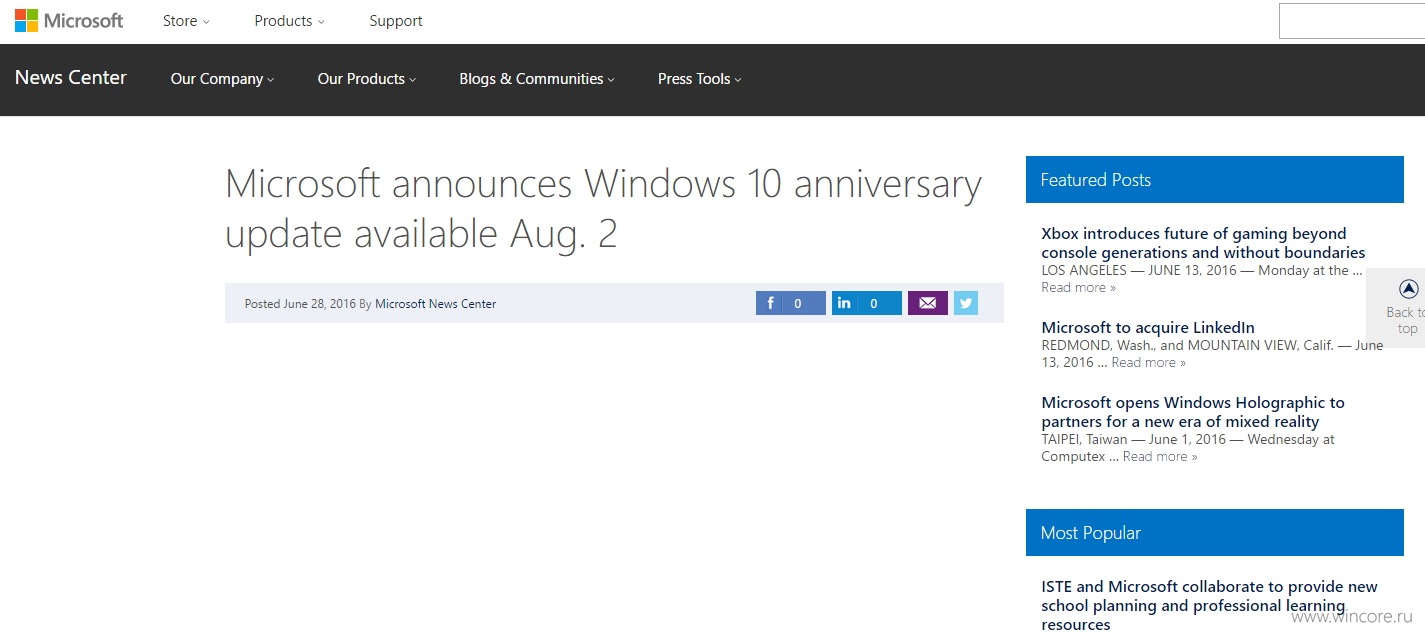The image size is (1425, 636).
Task: Tweet article using Twitter bird icon
Action: 966,303
